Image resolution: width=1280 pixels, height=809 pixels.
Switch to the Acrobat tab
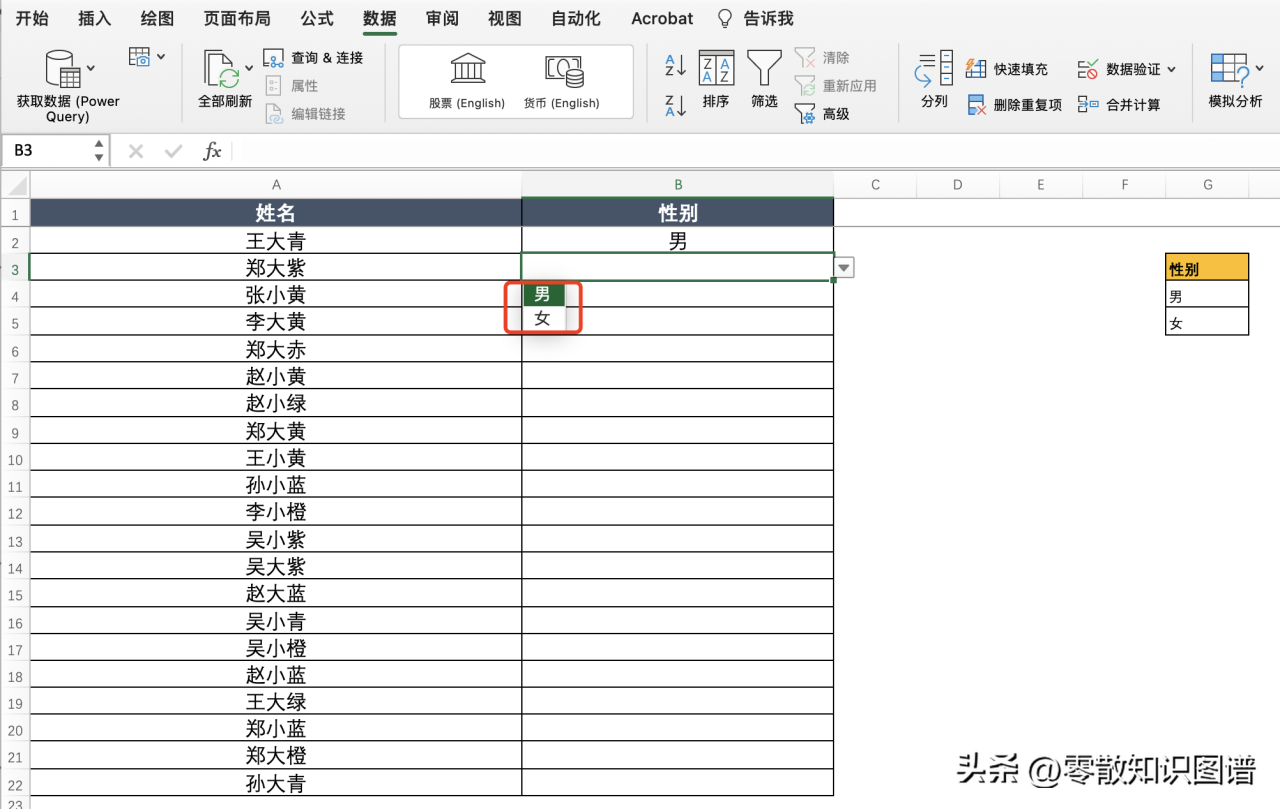pos(662,19)
